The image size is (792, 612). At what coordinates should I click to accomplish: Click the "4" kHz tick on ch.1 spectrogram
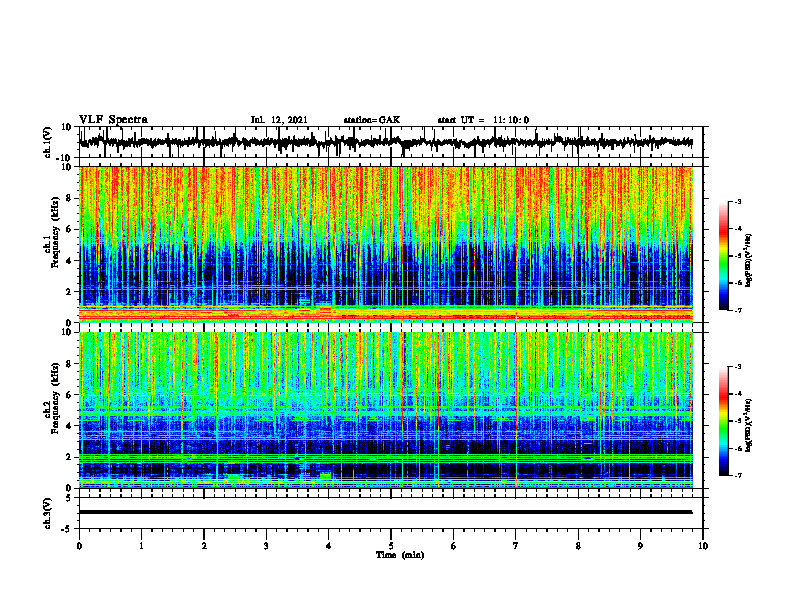pos(69,261)
